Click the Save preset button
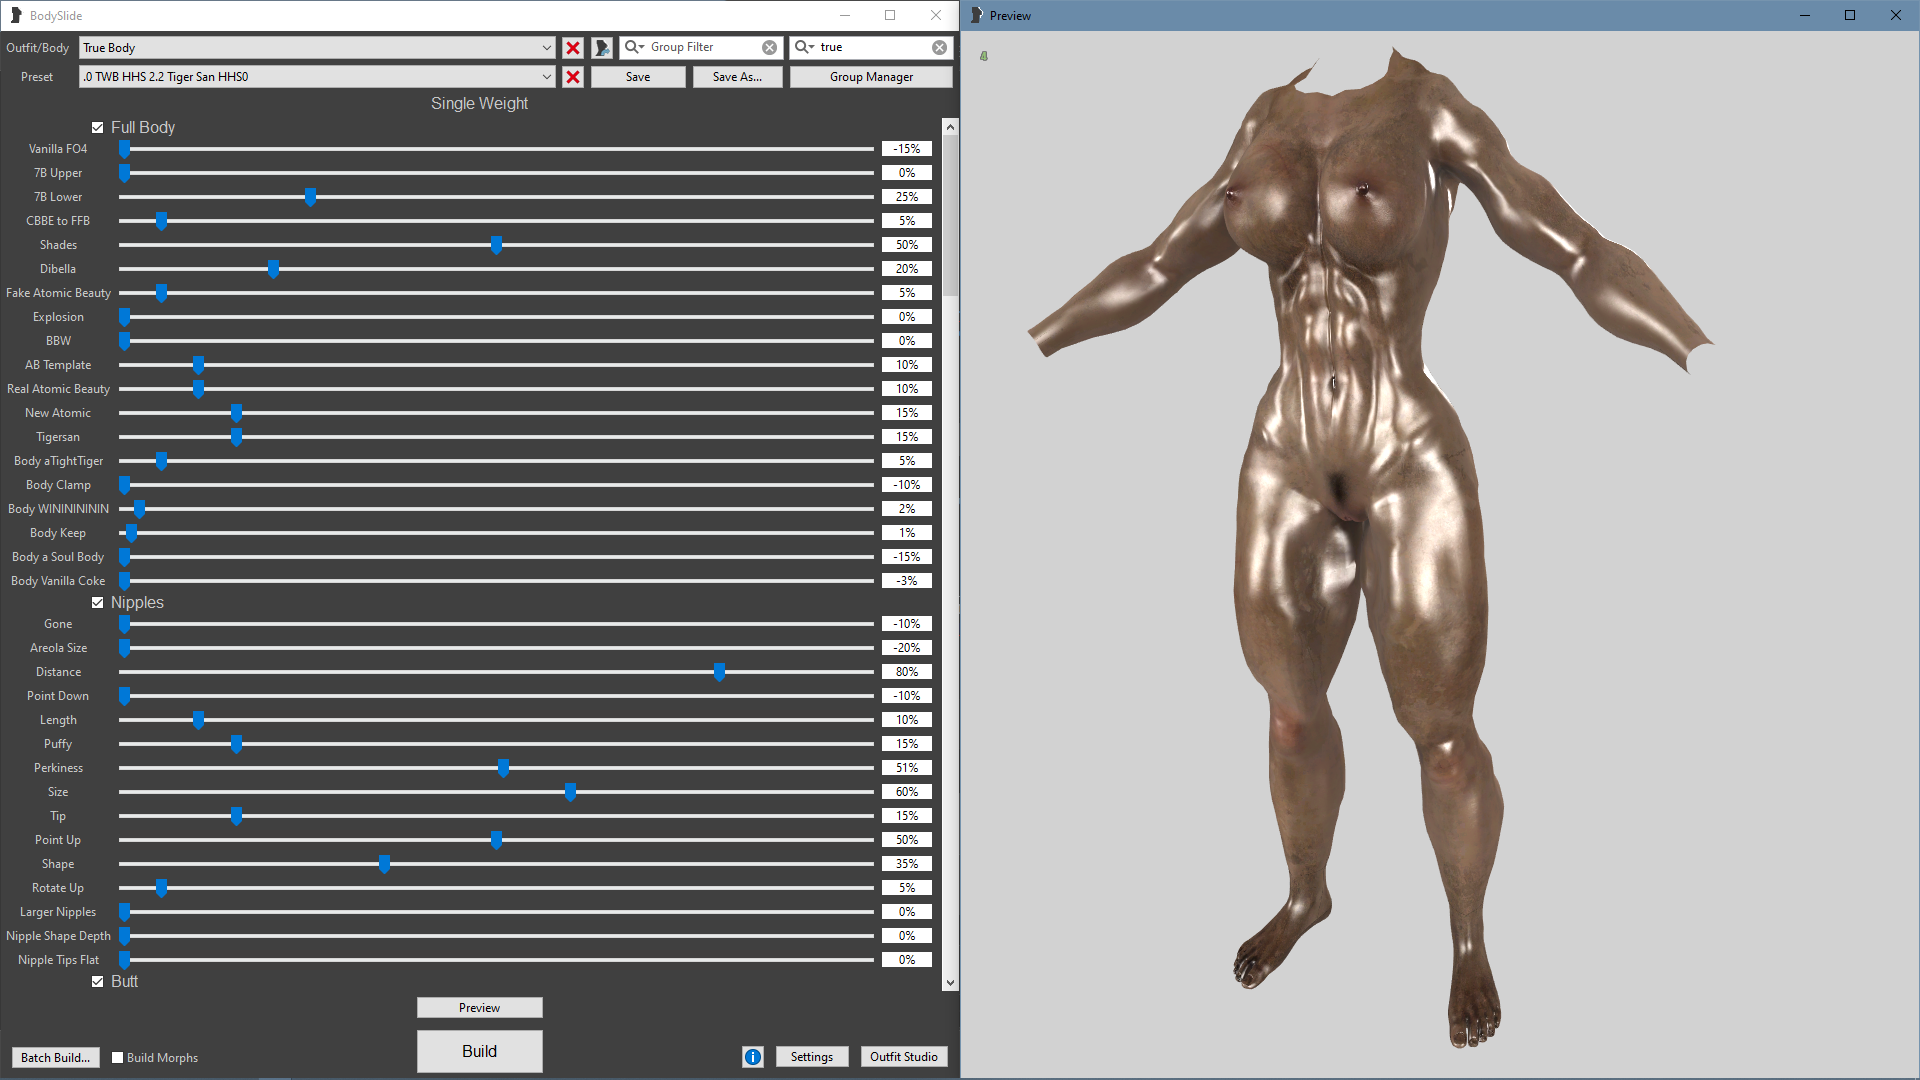The image size is (1920, 1080). 638,77
